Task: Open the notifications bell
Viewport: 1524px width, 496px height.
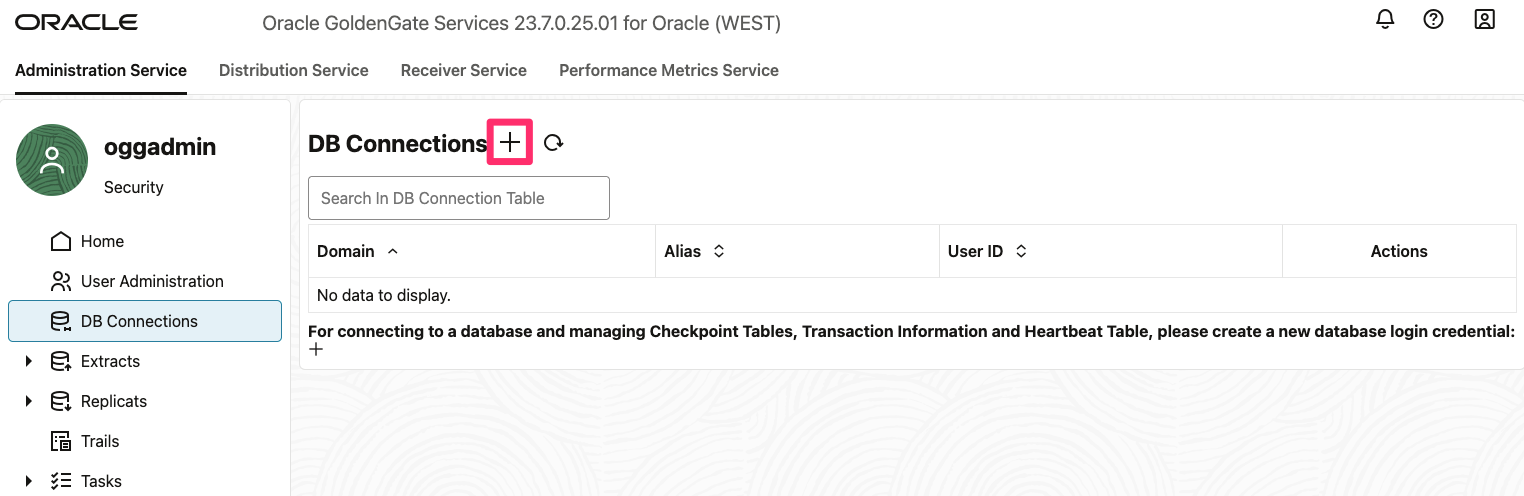Action: [1385, 20]
